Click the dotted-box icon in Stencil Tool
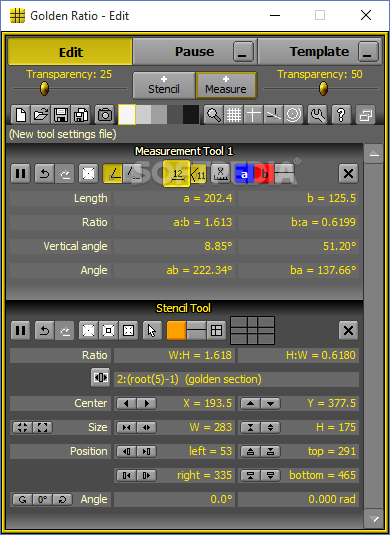Image resolution: width=390 pixels, height=535 pixels. [128, 330]
